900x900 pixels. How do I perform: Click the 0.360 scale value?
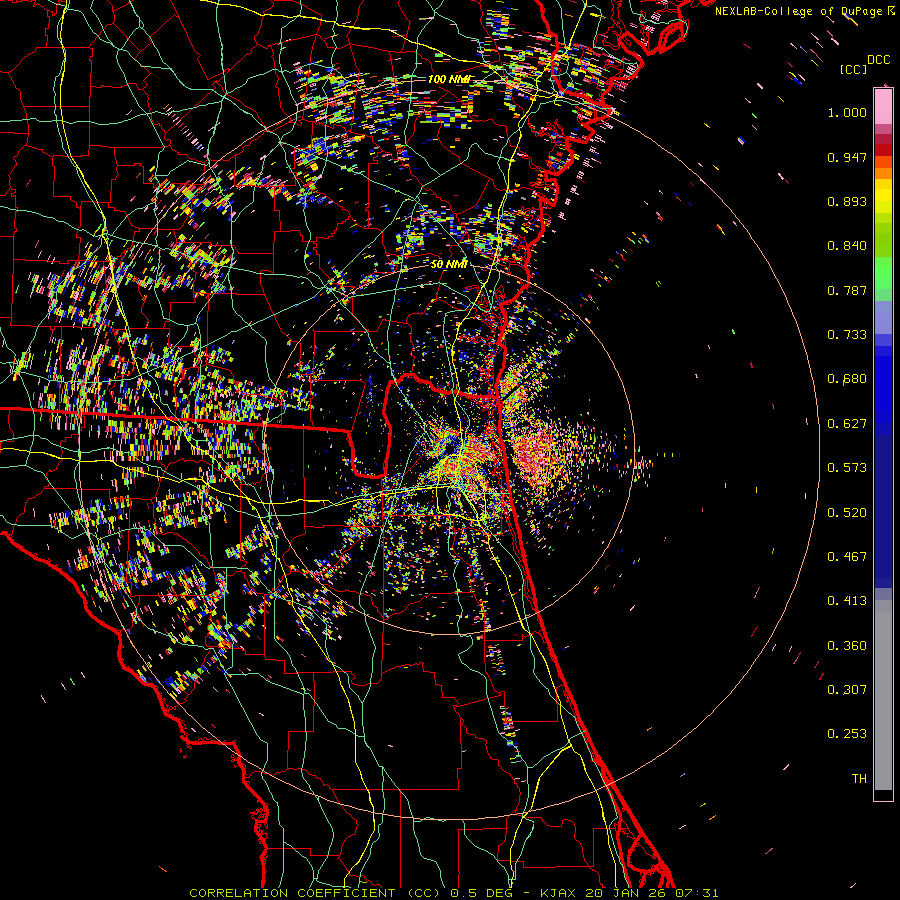click(x=847, y=646)
